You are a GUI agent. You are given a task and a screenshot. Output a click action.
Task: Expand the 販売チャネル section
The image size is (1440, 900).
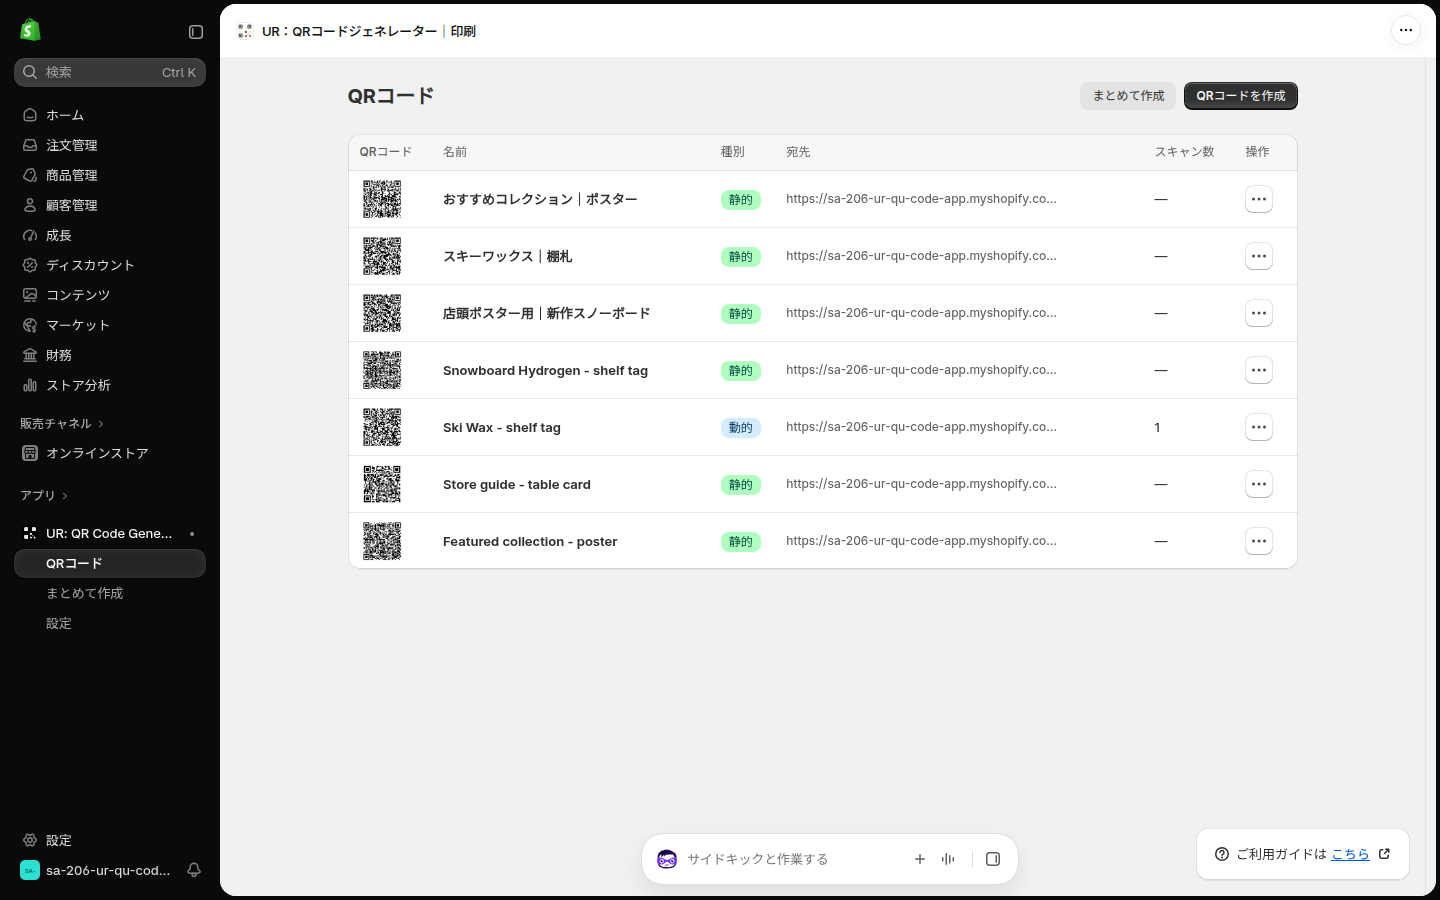[62, 424]
